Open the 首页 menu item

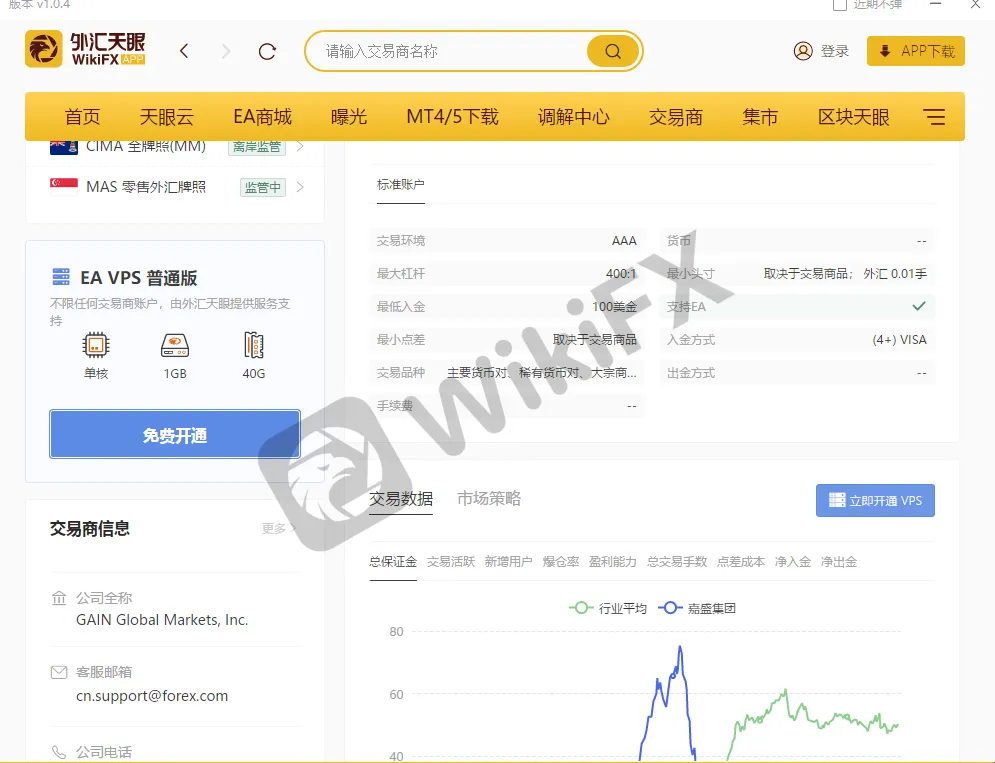82,117
